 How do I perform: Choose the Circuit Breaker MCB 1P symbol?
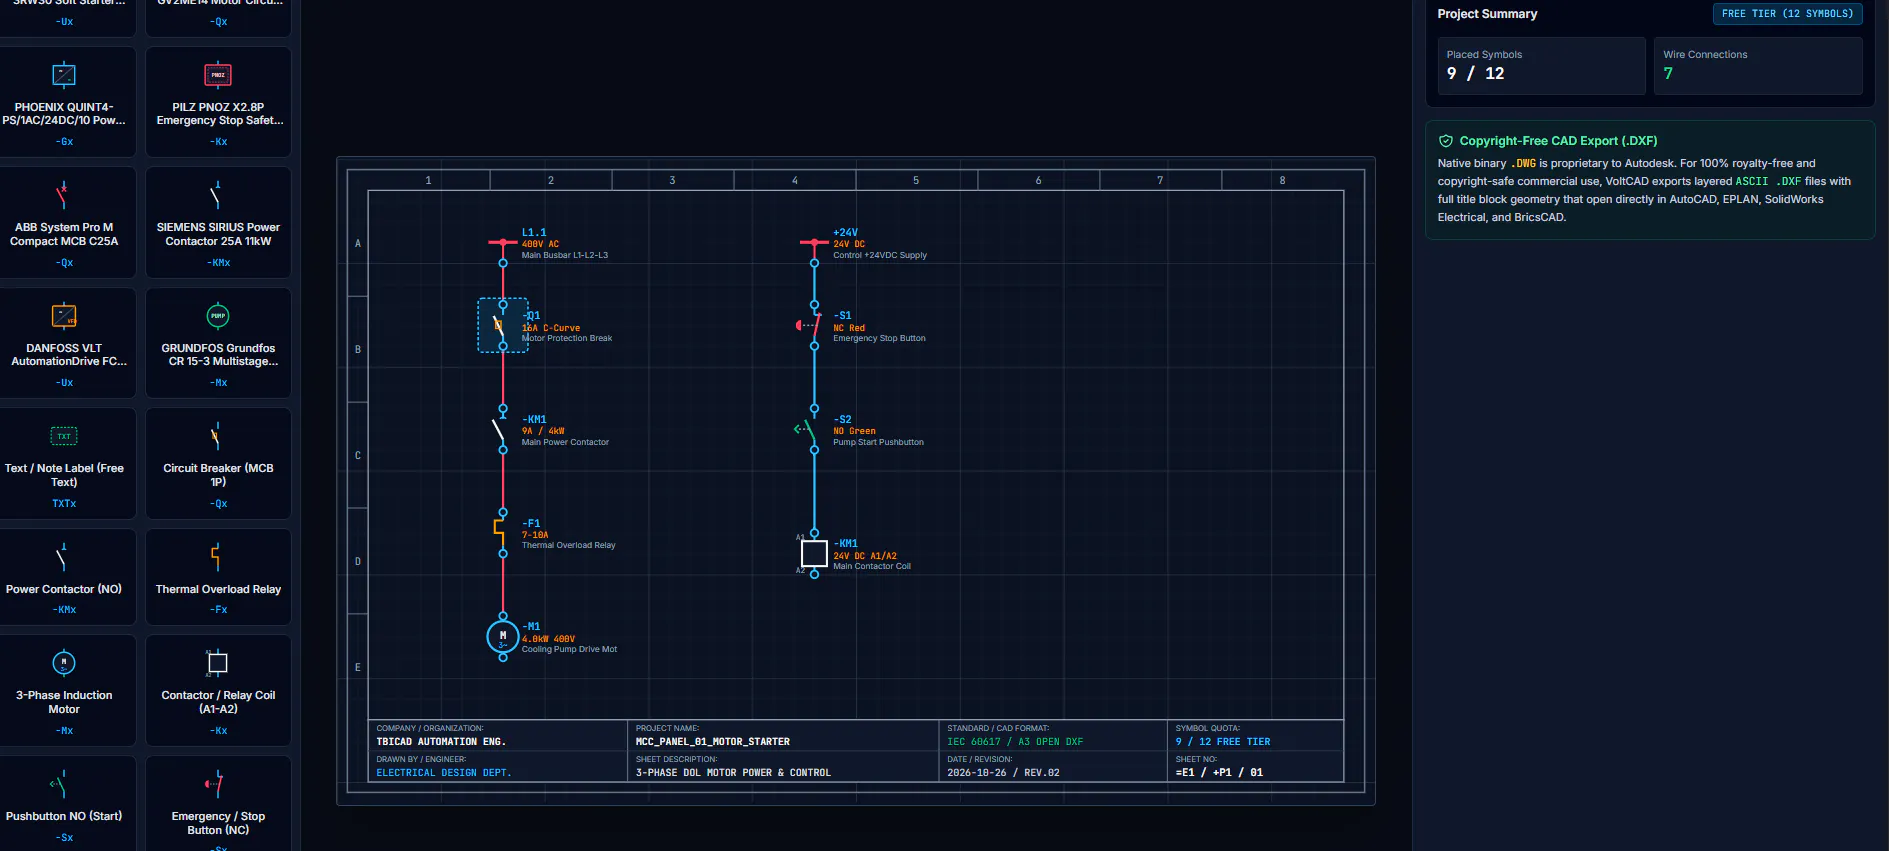pos(218,463)
